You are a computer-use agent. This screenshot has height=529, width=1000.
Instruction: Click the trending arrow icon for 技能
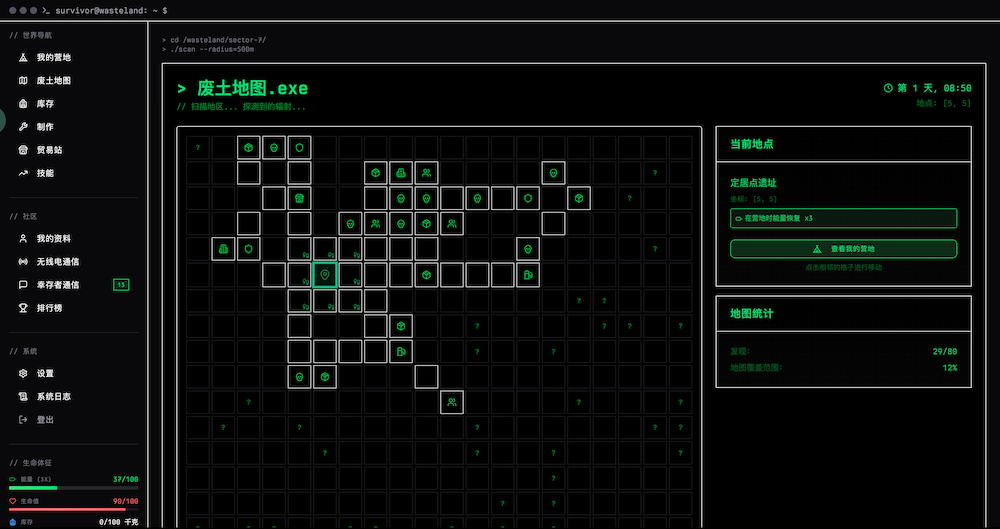coord(23,173)
